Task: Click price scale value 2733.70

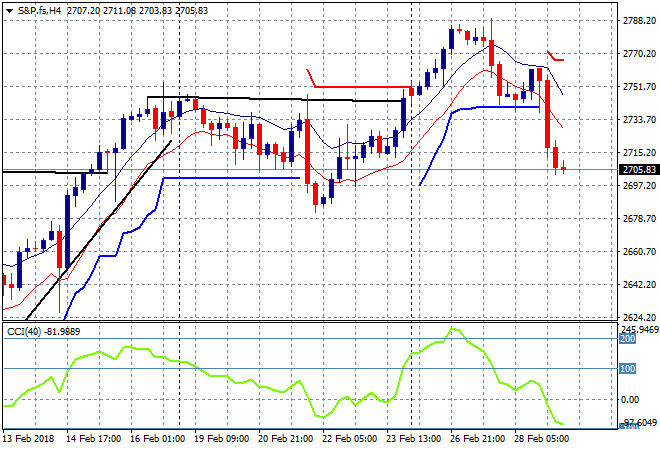Action: coord(639,120)
